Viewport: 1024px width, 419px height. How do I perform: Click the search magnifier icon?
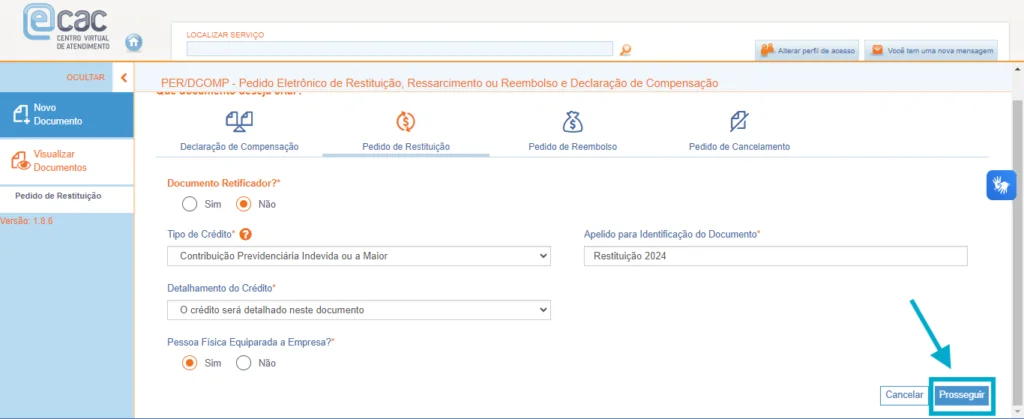626,49
